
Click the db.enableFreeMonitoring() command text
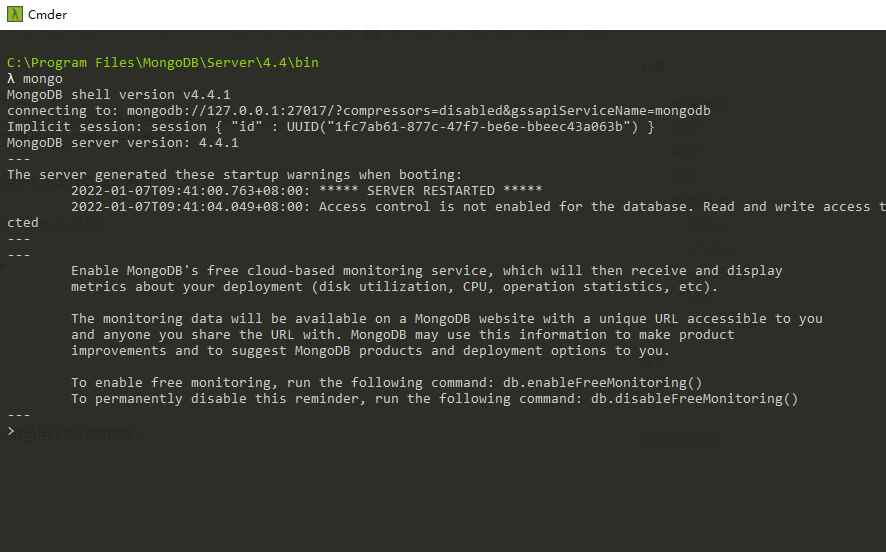click(602, 383)
